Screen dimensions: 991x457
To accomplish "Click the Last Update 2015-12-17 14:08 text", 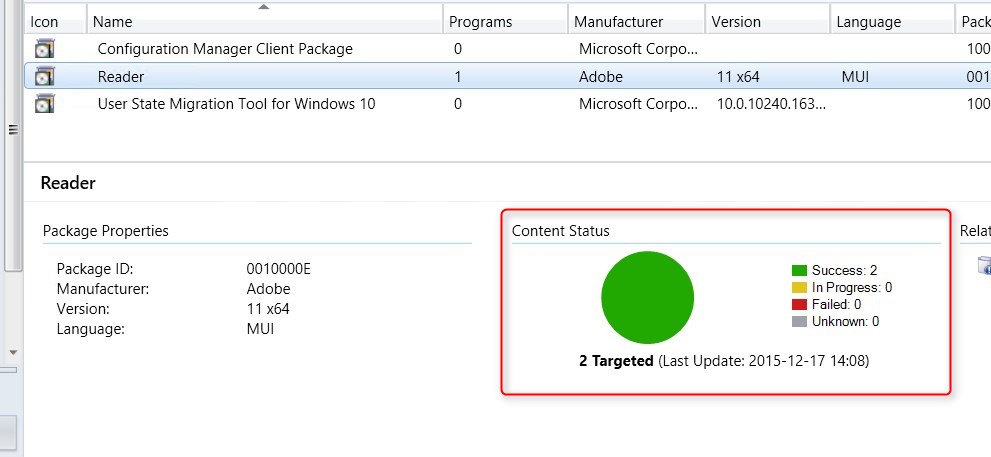I will 763,362.
